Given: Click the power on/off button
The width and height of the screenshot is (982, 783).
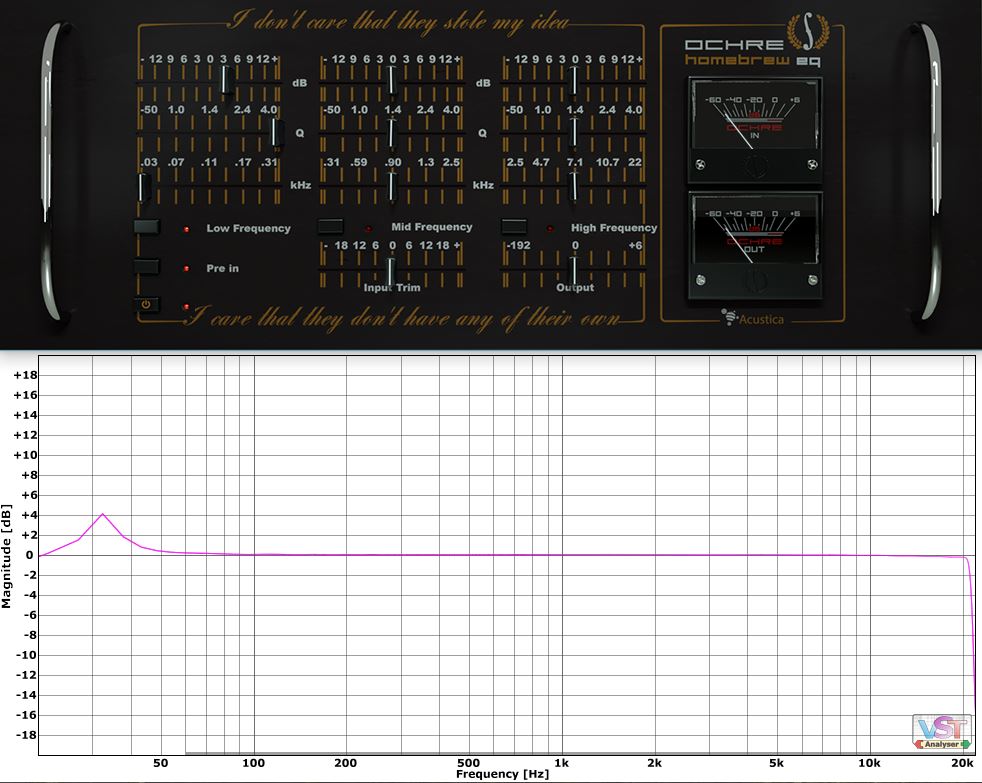Looking at the screenshot, I should point(146,305).
